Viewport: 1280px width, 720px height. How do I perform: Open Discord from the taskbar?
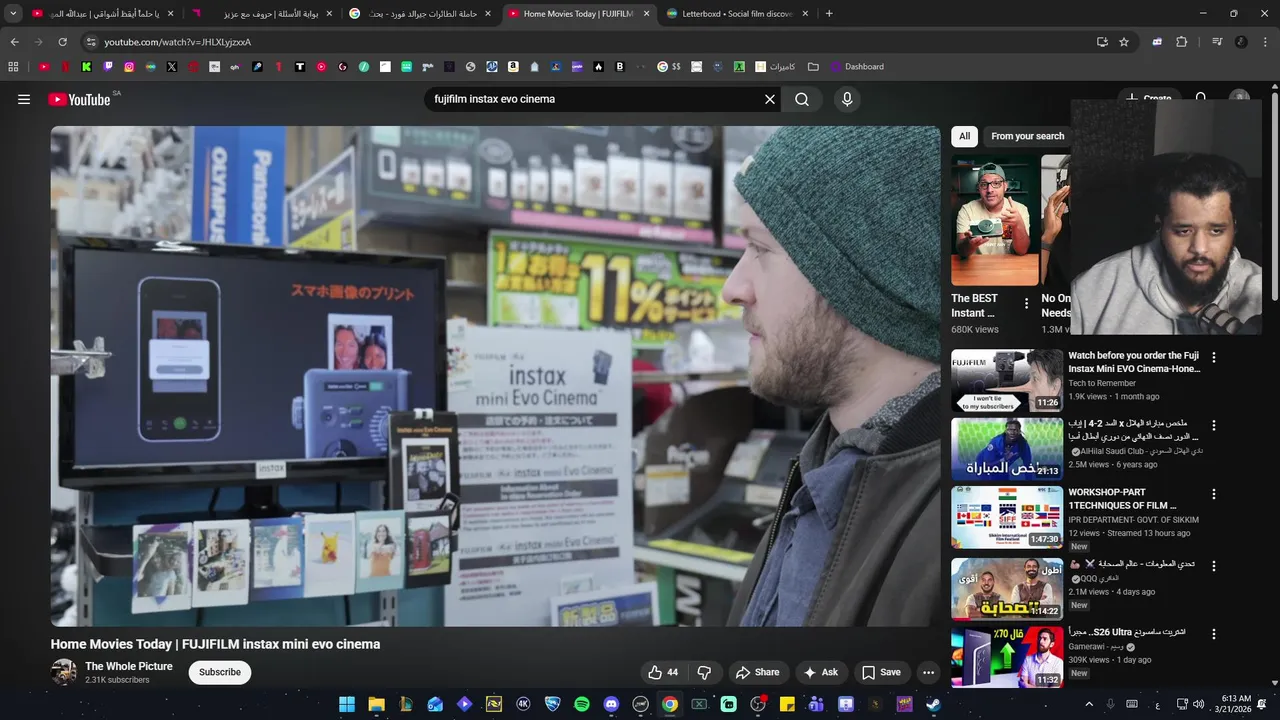click(611, 704)
